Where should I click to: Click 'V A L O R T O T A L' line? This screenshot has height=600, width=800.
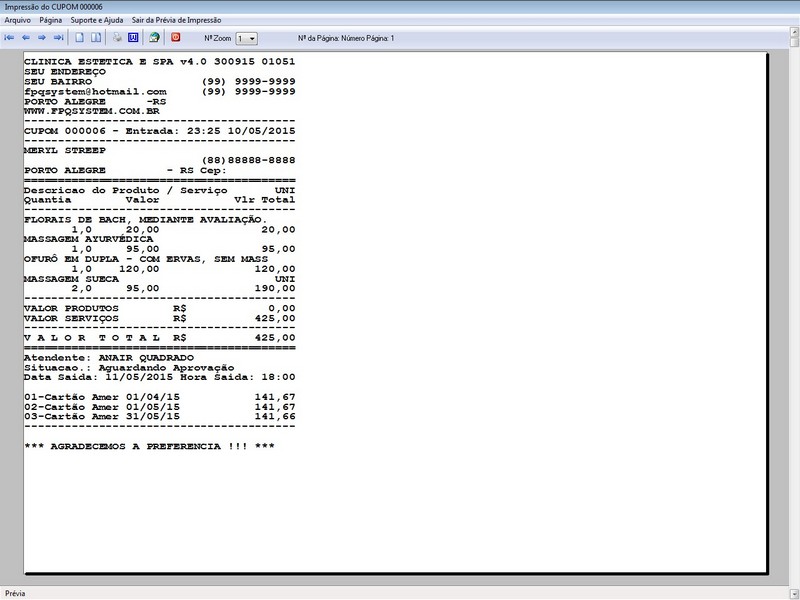(x=160, y=338)
